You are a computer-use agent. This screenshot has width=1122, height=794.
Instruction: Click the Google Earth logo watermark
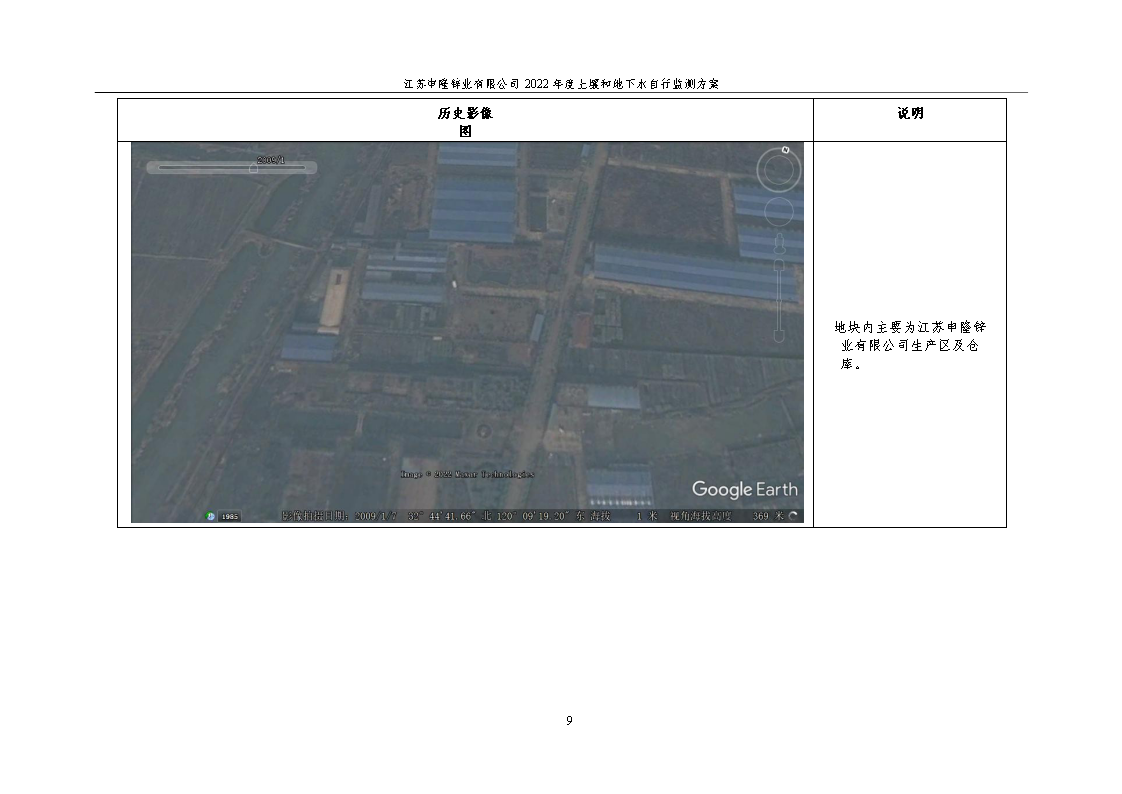tap(744, 489)
